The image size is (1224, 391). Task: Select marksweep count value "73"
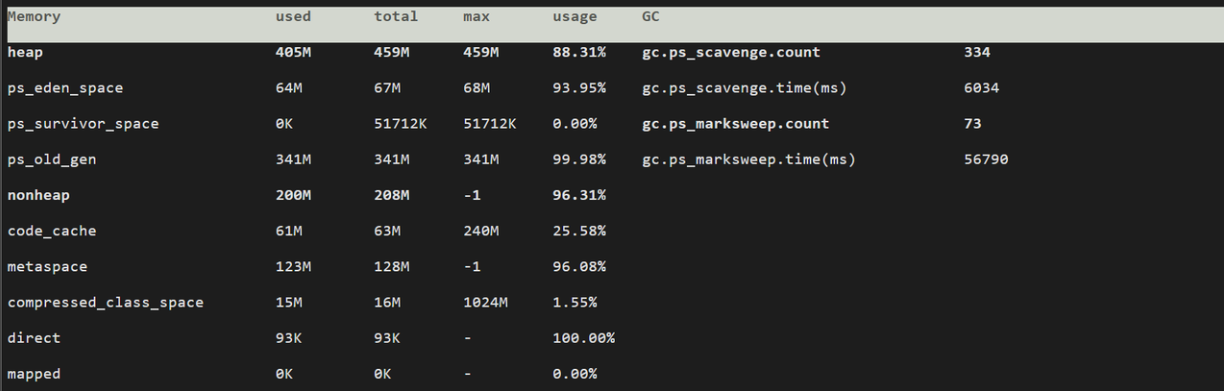[972, 125]
